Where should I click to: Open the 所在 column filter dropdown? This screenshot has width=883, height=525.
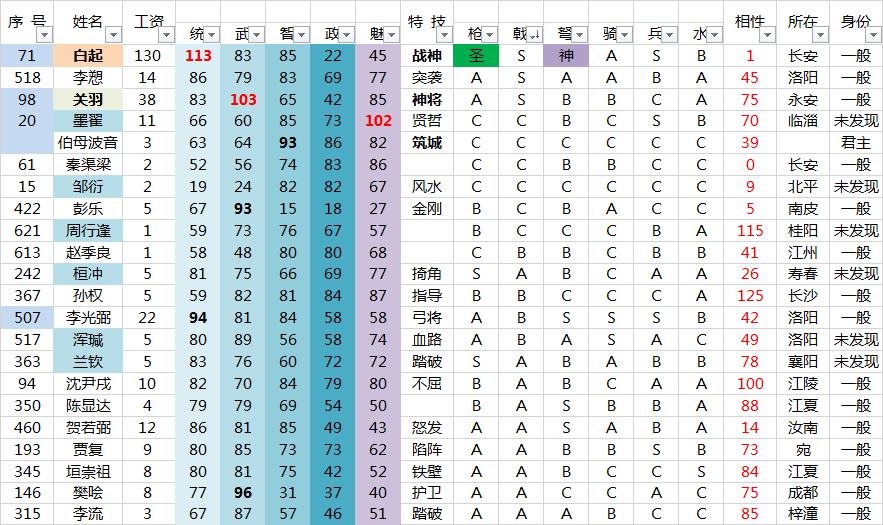tap(820, 35)
